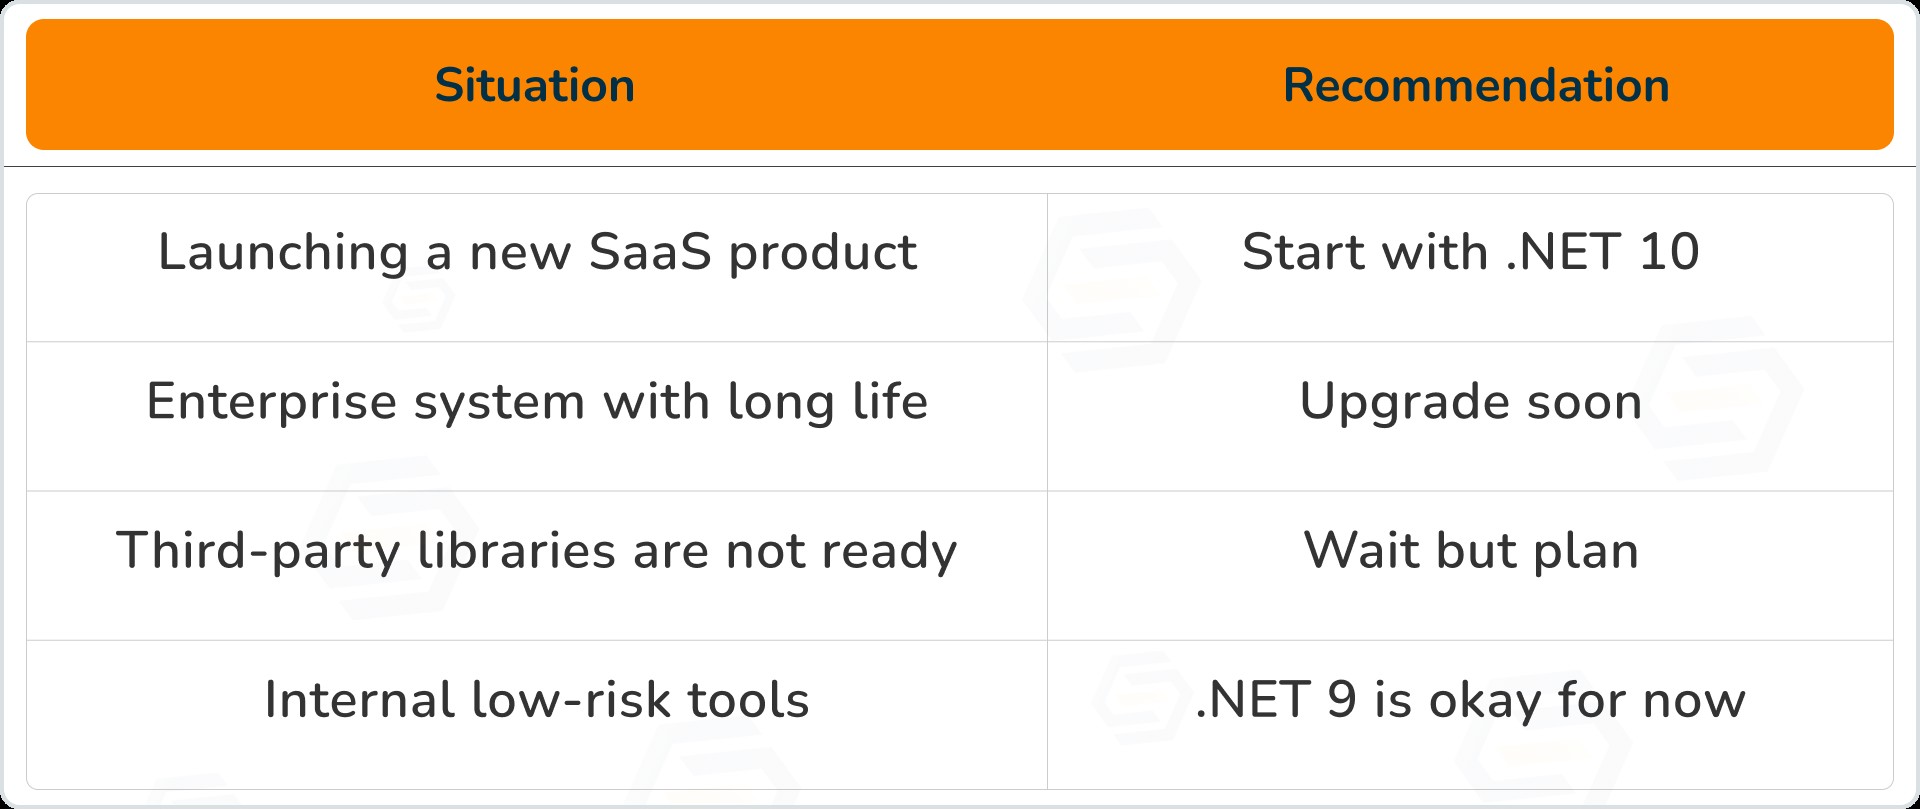Click the small watermark logo under "Launching"
This screenshot has width=1920, height=809.
click(x=420, y=300)
